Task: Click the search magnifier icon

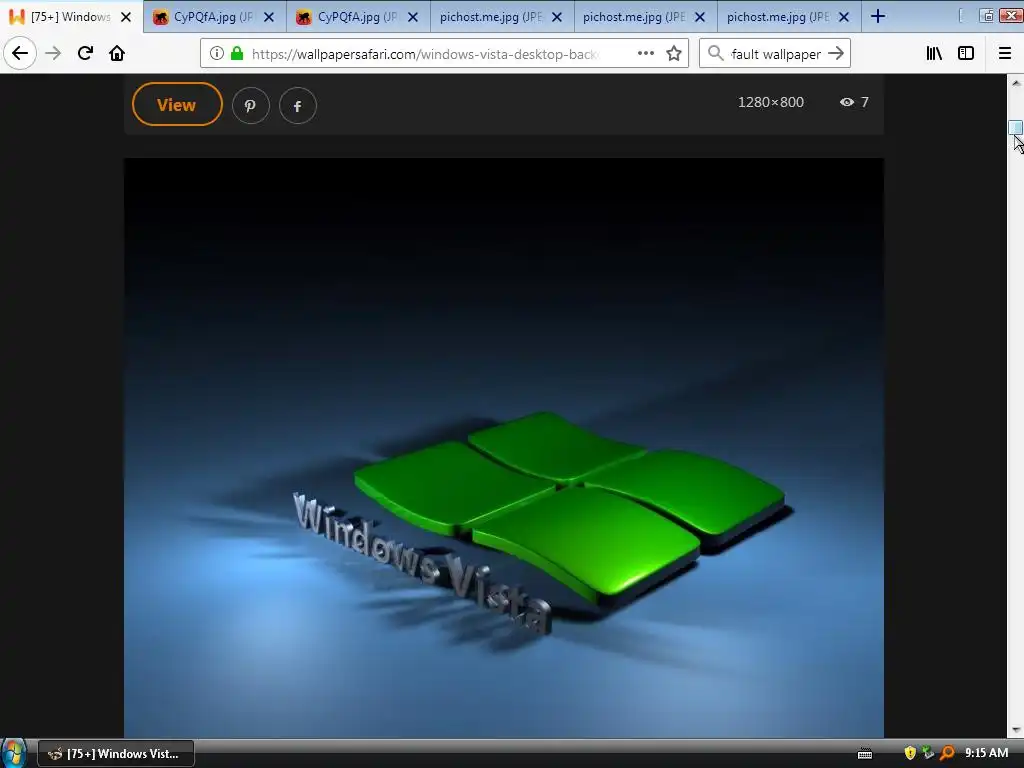Action: pos(715,53)
